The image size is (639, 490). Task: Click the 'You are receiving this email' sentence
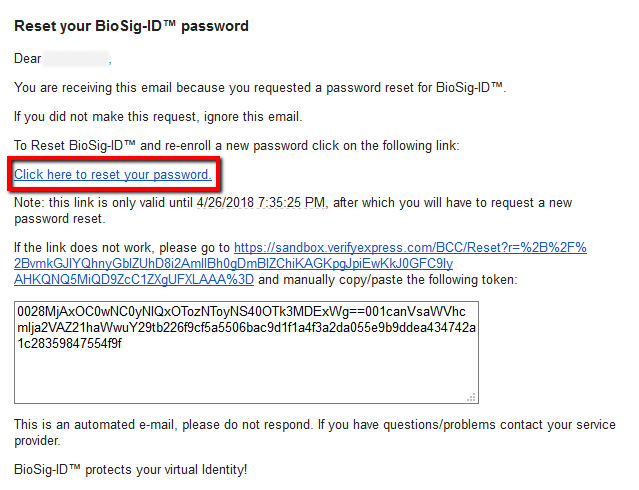click(x=260, y=88)
